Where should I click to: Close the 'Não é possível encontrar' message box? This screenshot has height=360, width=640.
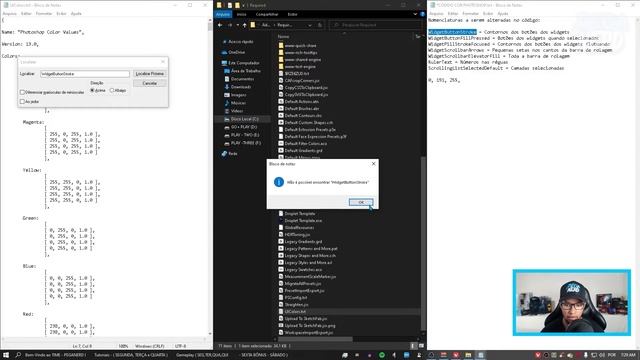click(x=373, y=164)
